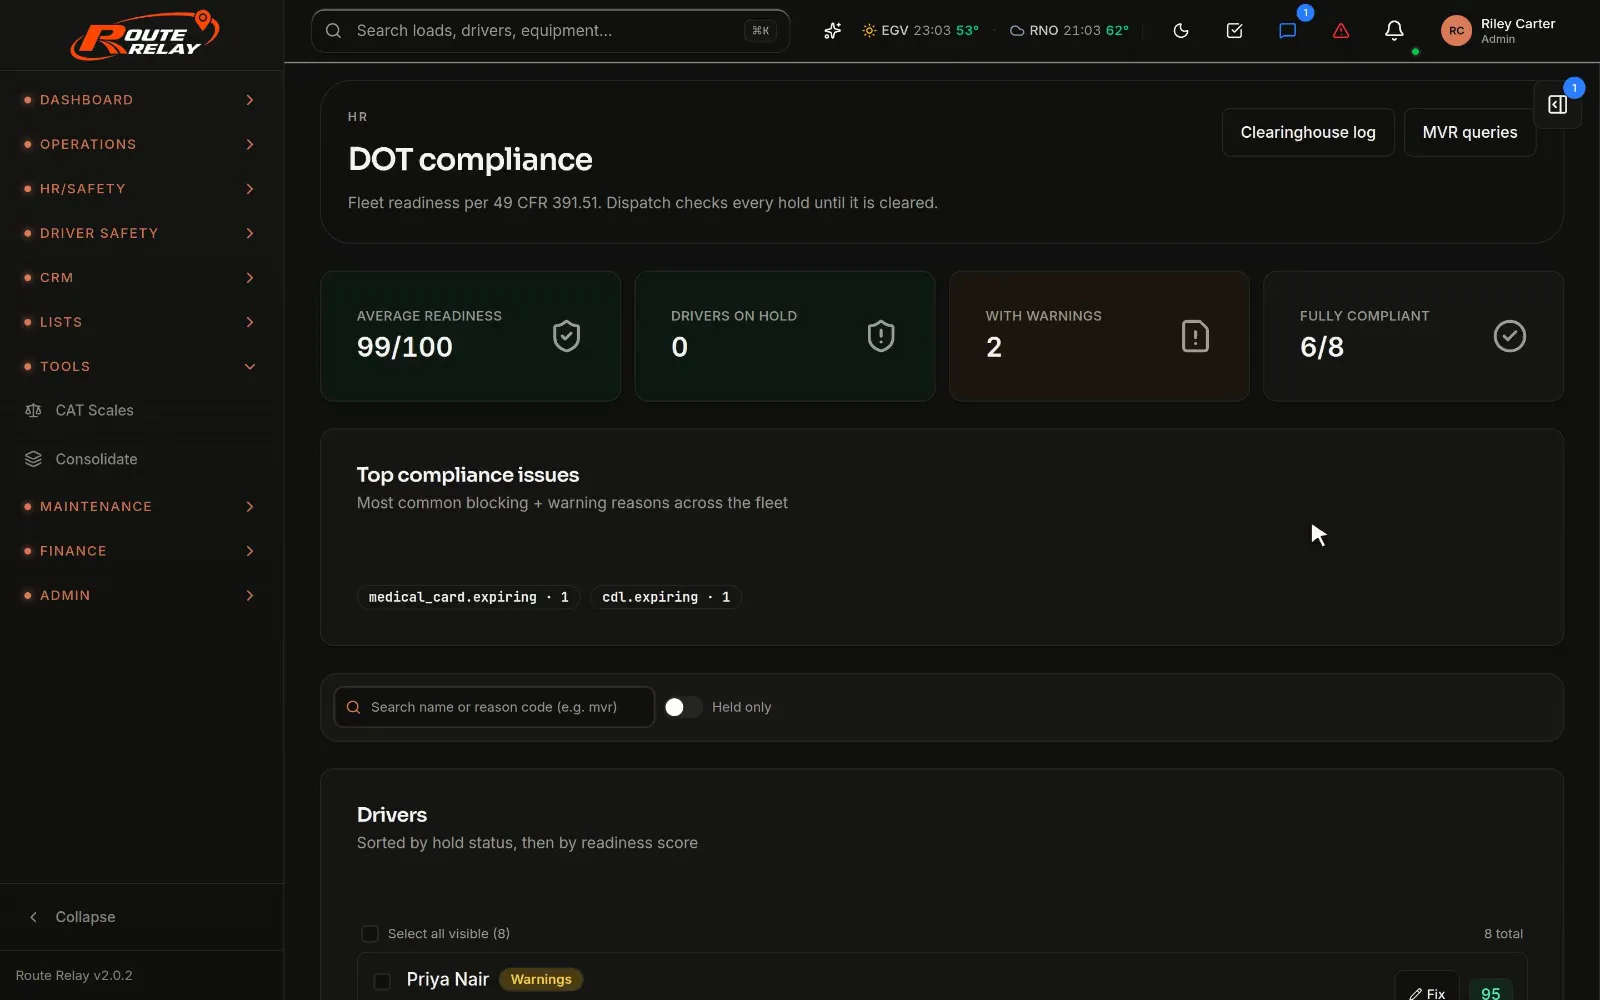The image size is (1600, 1000).
Task: Check the Priya Nair row checkbox
Action: coord(382,981)
